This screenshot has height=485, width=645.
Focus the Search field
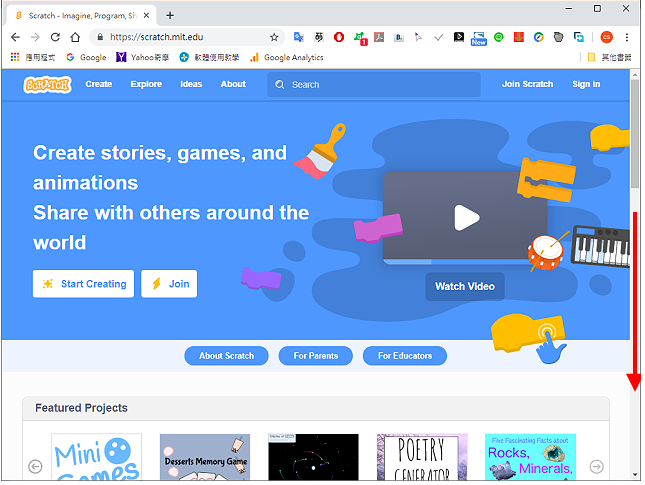point(374,85)
